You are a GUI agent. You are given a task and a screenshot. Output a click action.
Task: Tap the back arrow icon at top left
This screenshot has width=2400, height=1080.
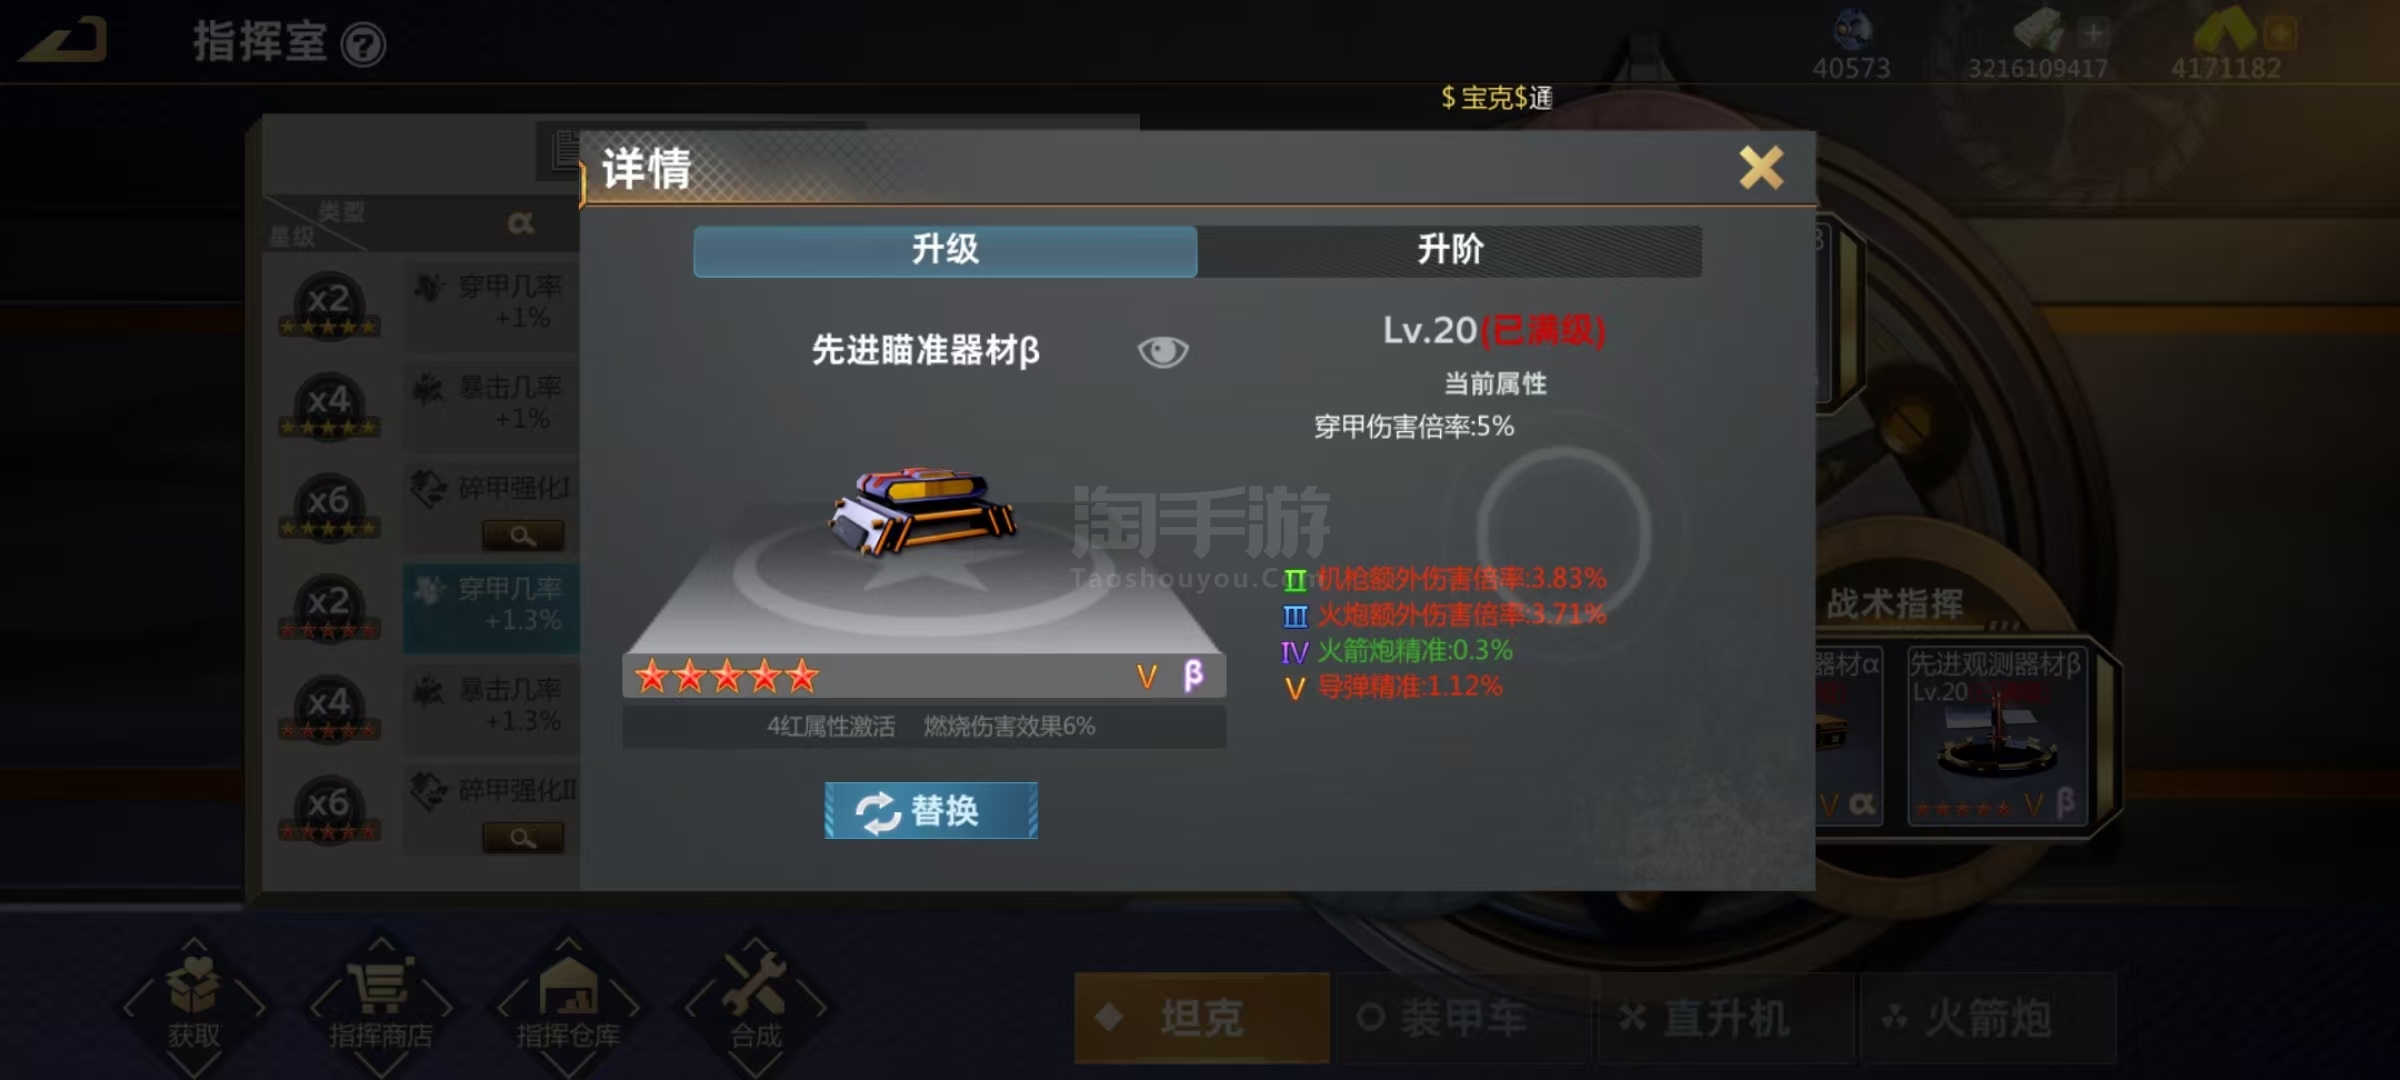(64, 40)
